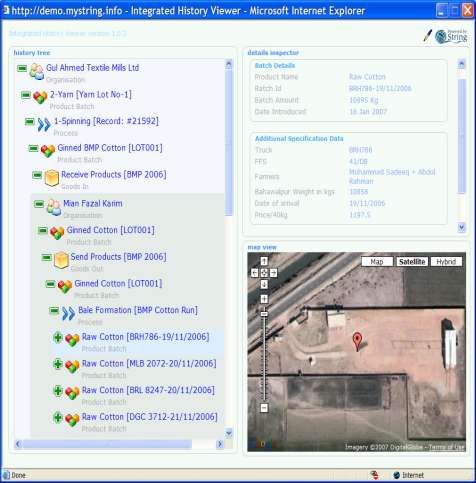The height and width of the screenshot is (483, 476).
Task: Click the Internet zone globe icon
Action: (x=397, y=475)
